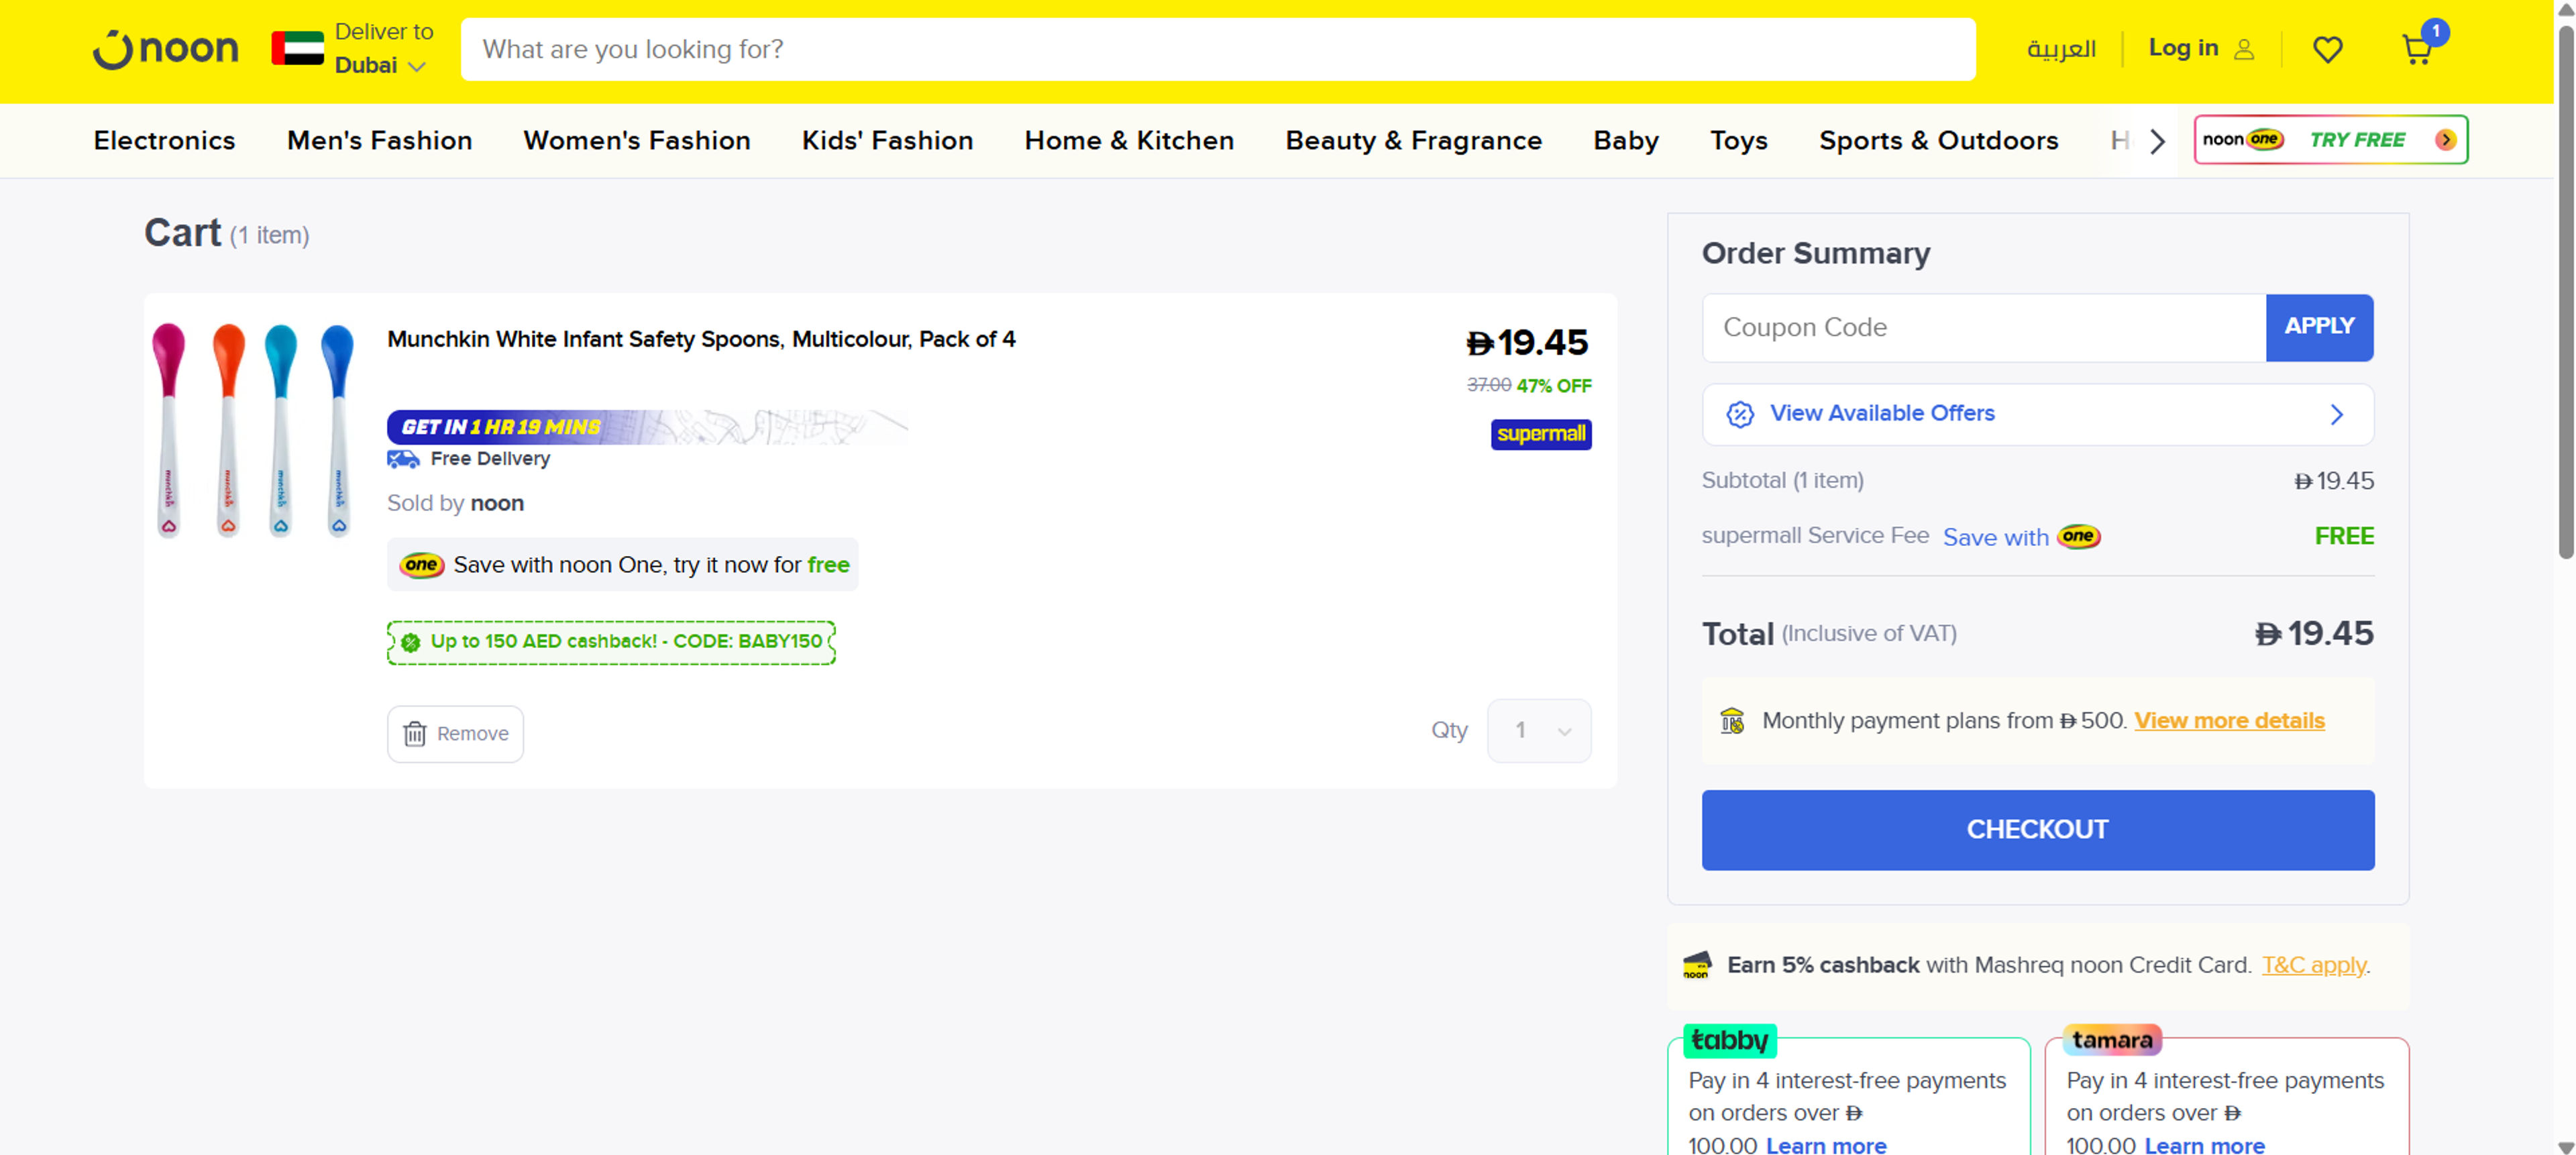The width and height of the screenshot is (2576, 1155).
Task: Open the Home & Kitchen category
Action: pyautogui.click(x=1129, y=140)
